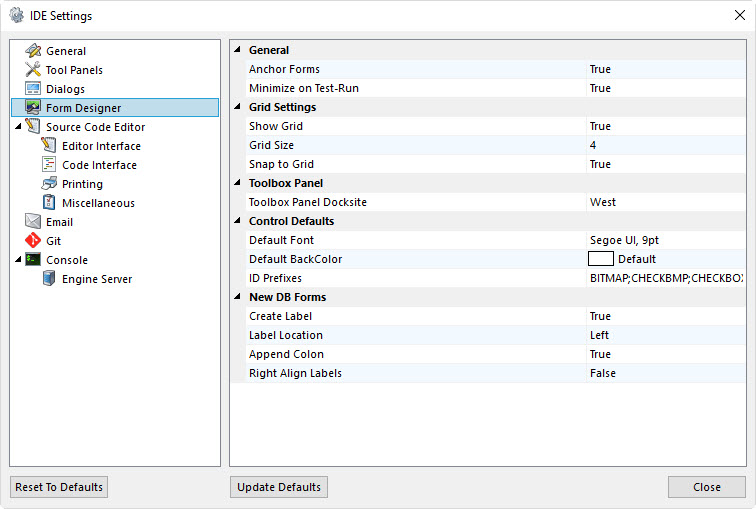Click the Anchor Forms property name
The width and height of the screenshot is (756, 509).
click(x=284, y=69)
